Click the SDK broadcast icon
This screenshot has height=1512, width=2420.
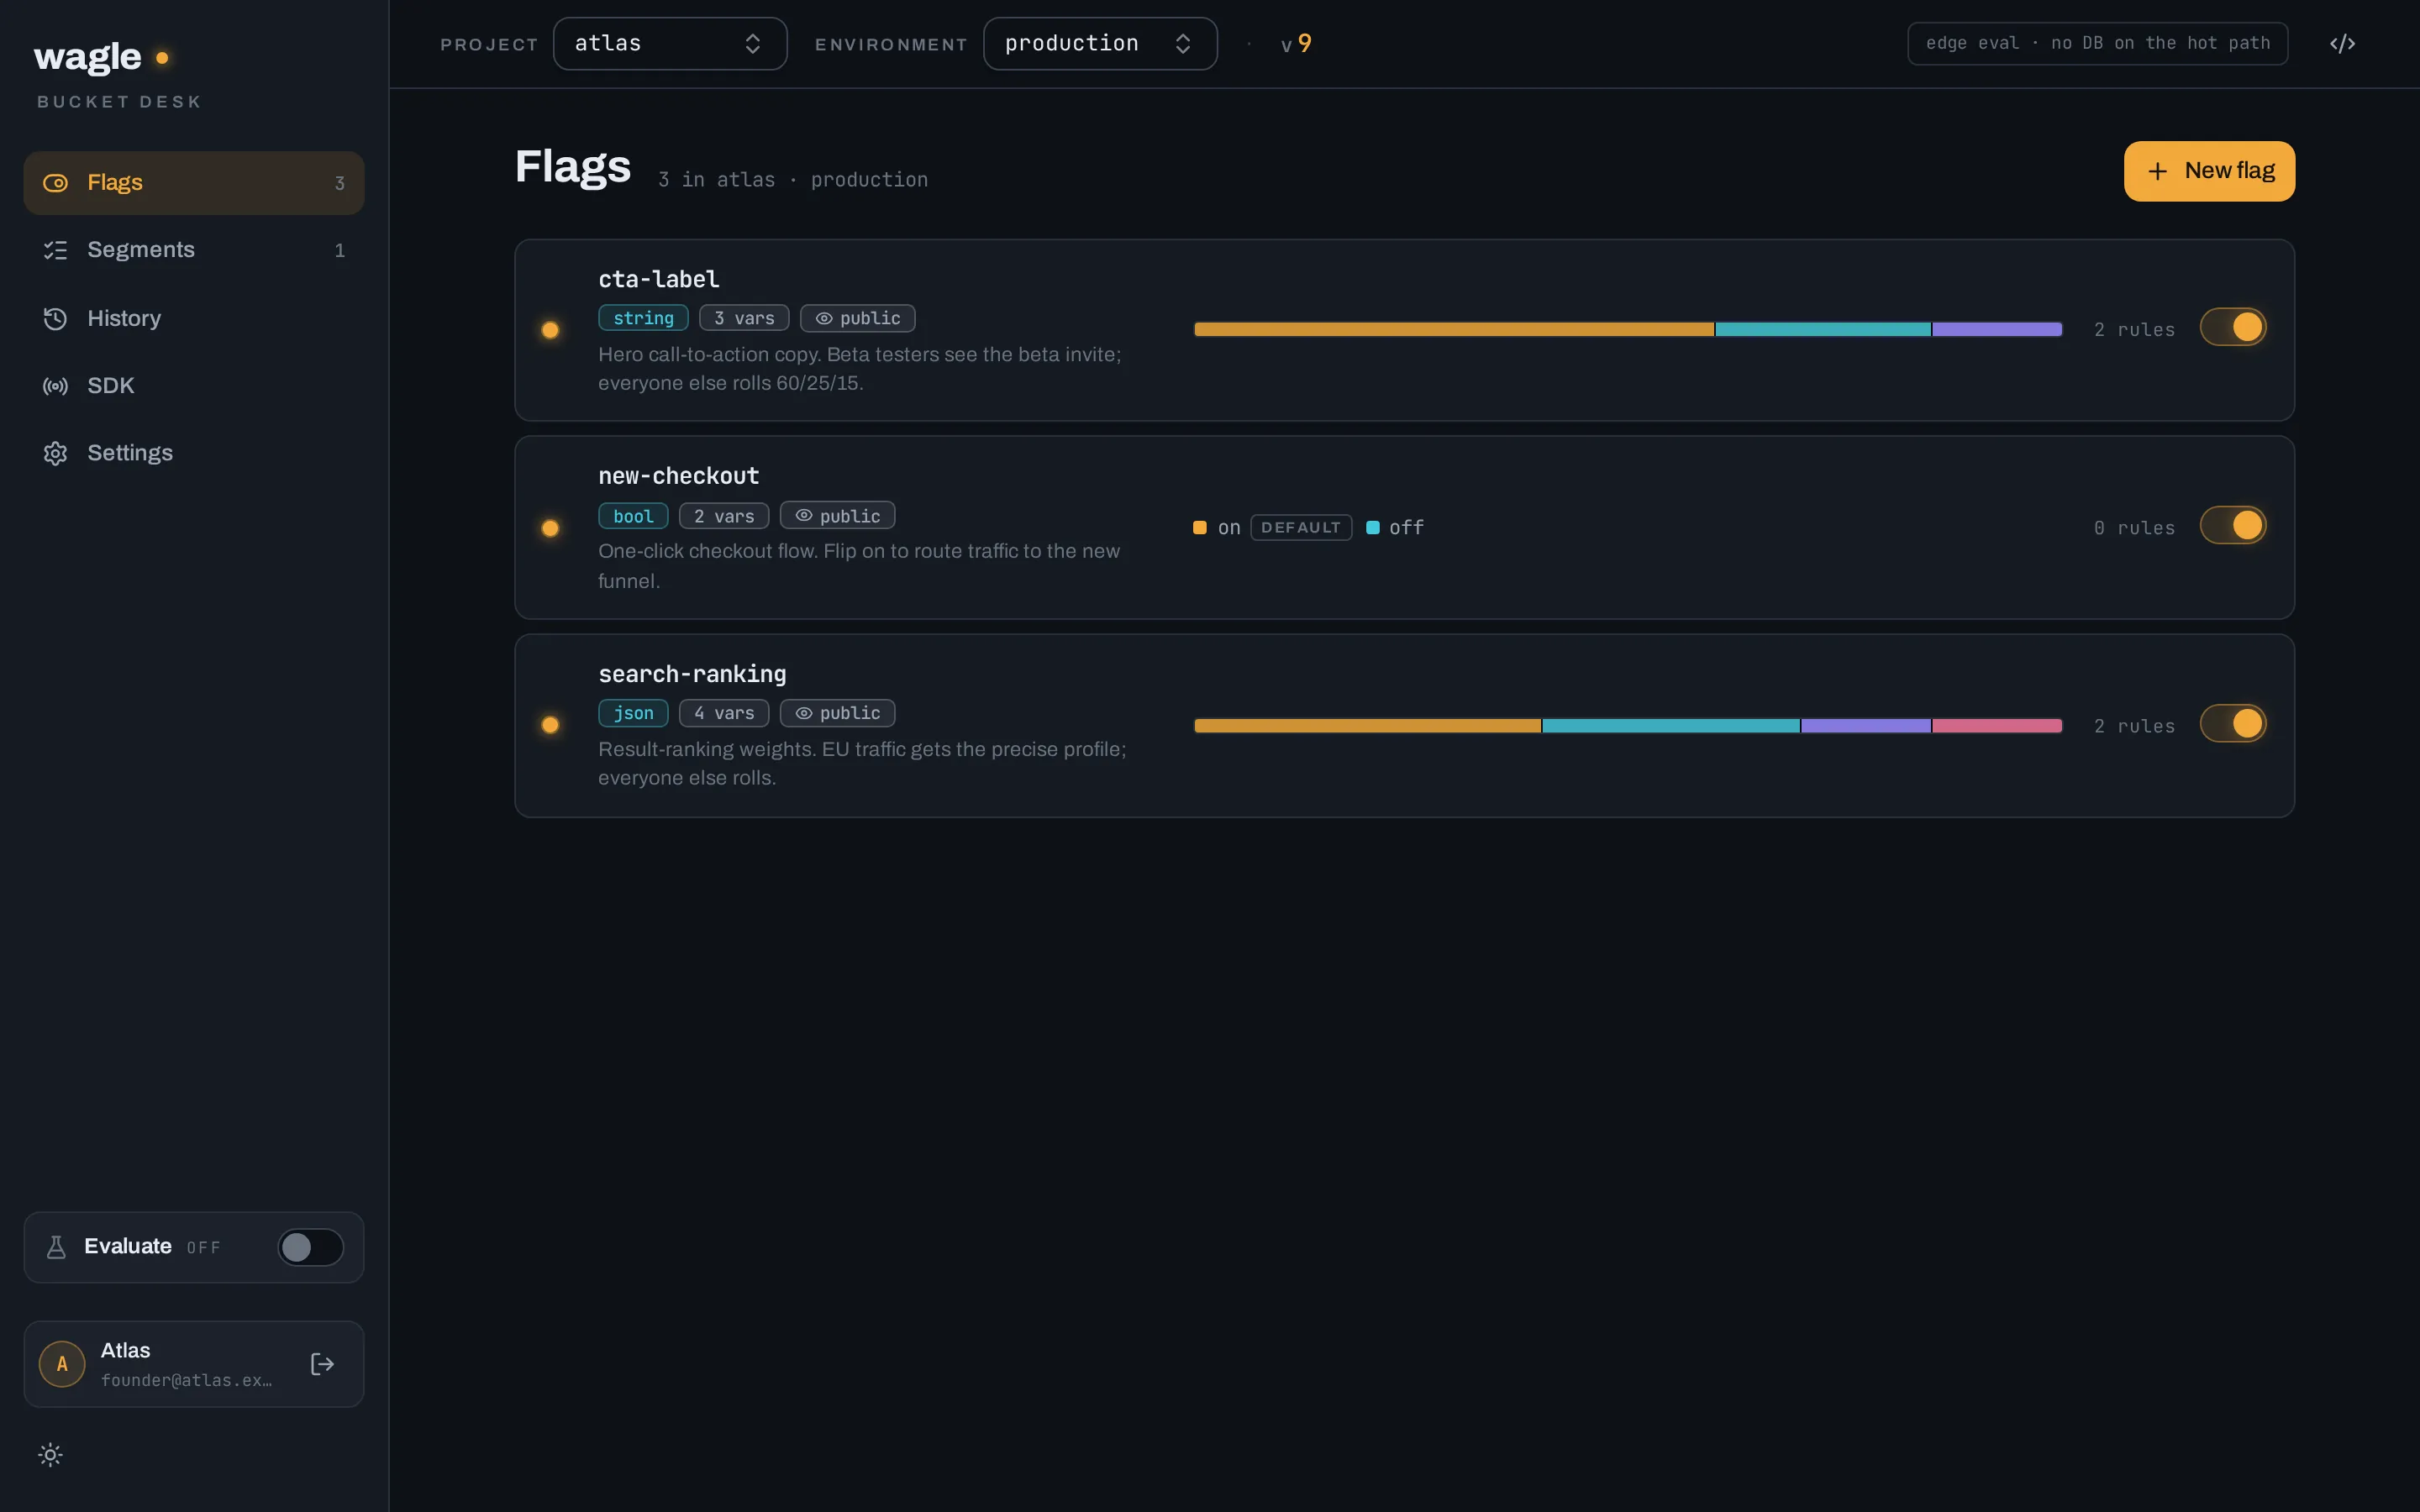point(55,386)
